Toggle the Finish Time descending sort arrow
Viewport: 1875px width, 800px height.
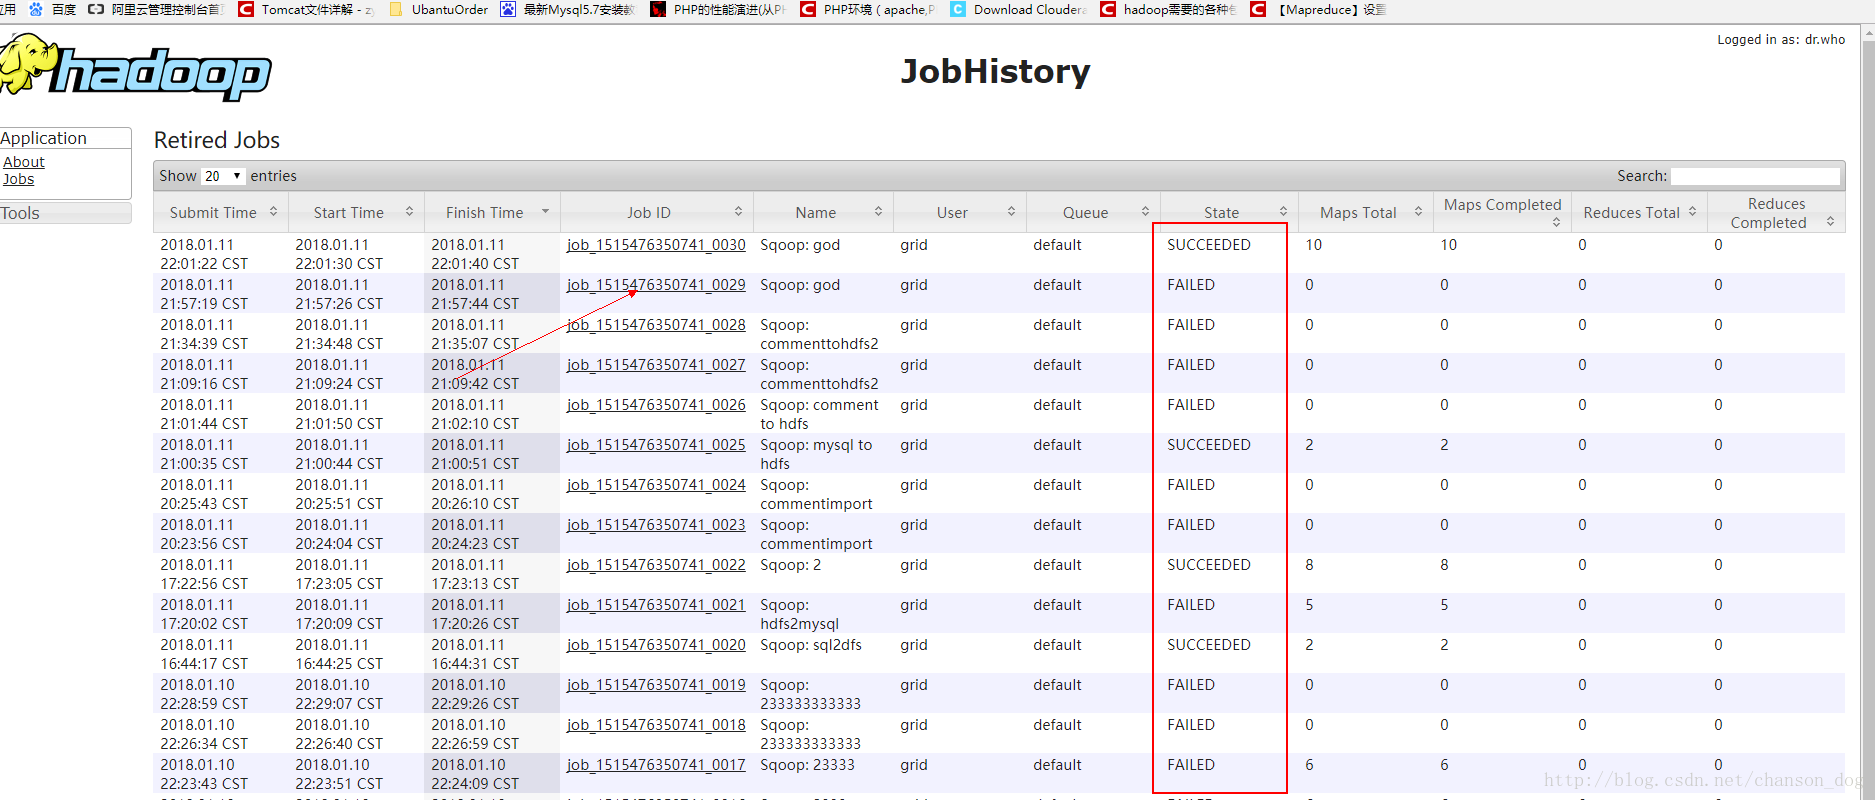click(545, 212)
